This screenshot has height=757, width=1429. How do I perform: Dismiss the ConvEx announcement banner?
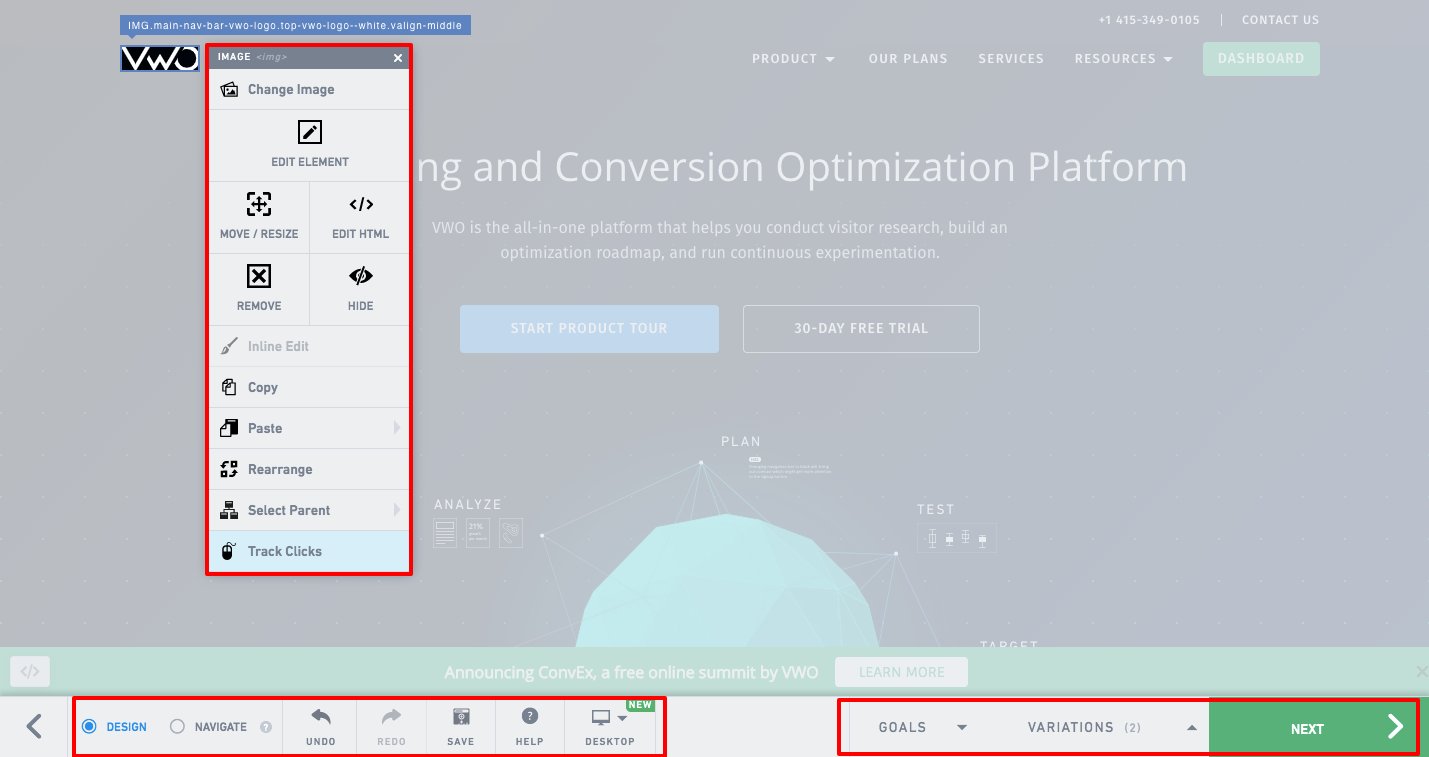pos(1422,671)
